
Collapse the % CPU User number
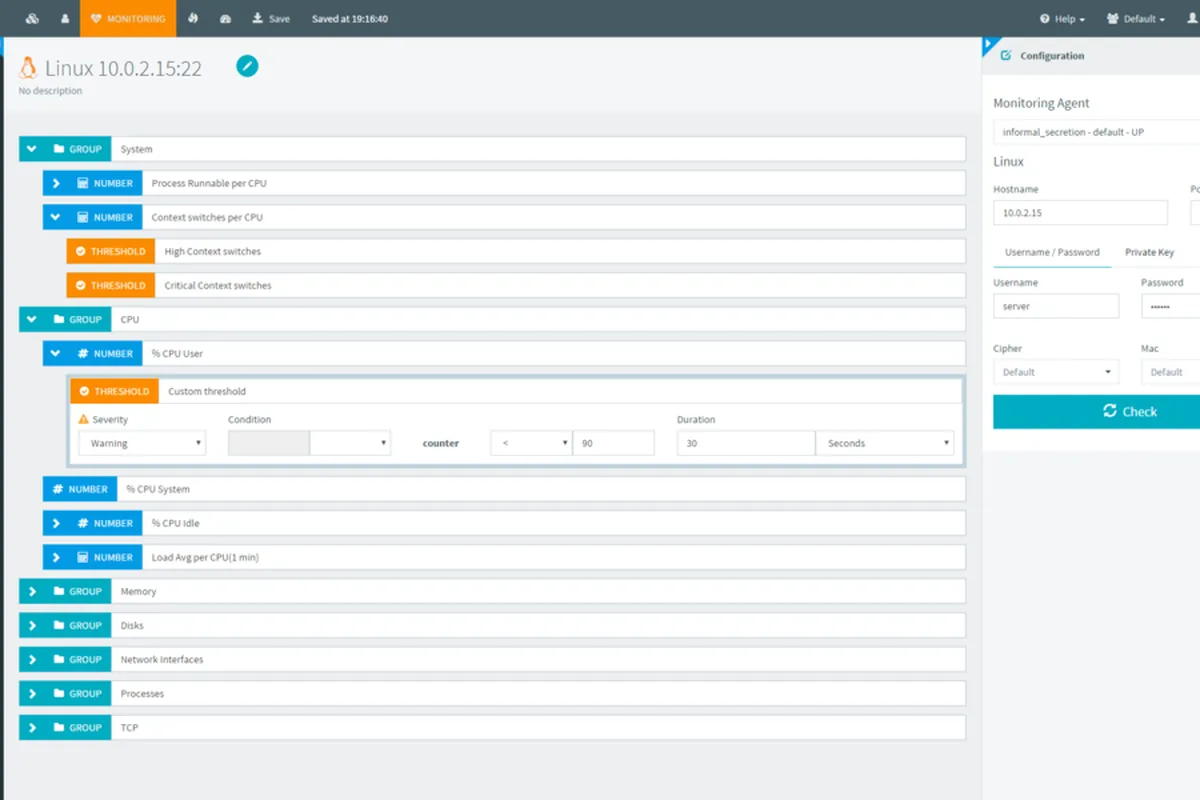(56, 353)
